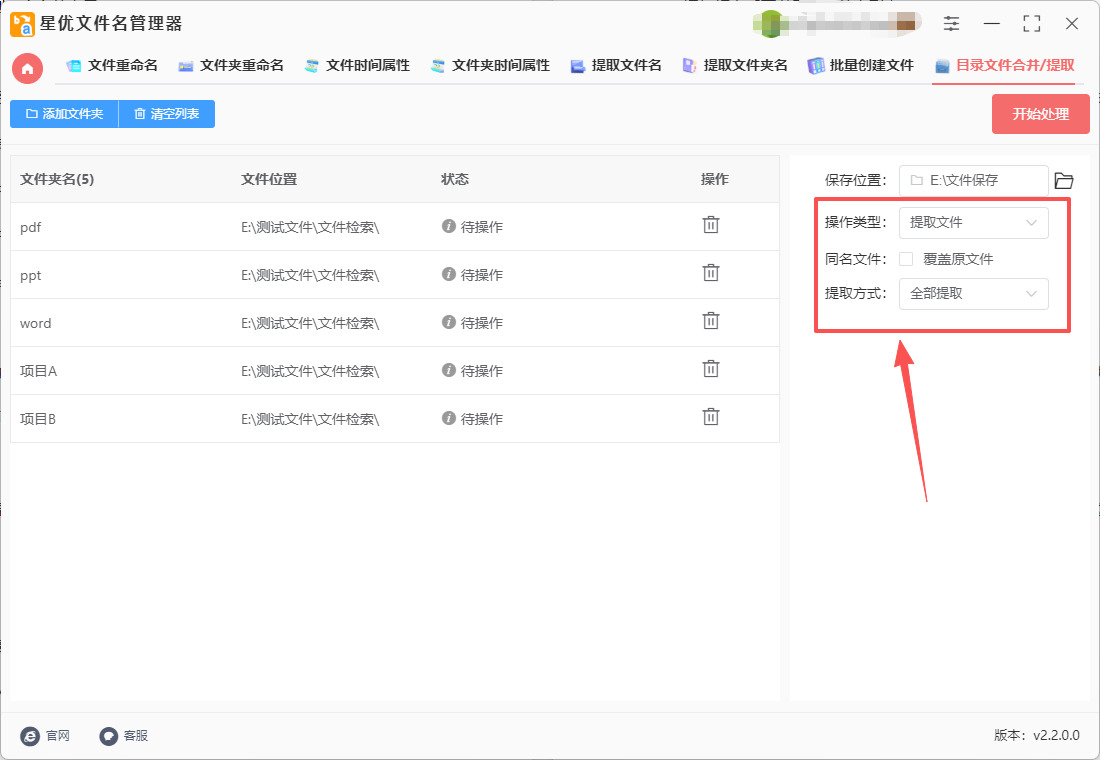Click the 保存位置 path field
The width and height of the screenshot is (1100, 760).
coord(973,181)
